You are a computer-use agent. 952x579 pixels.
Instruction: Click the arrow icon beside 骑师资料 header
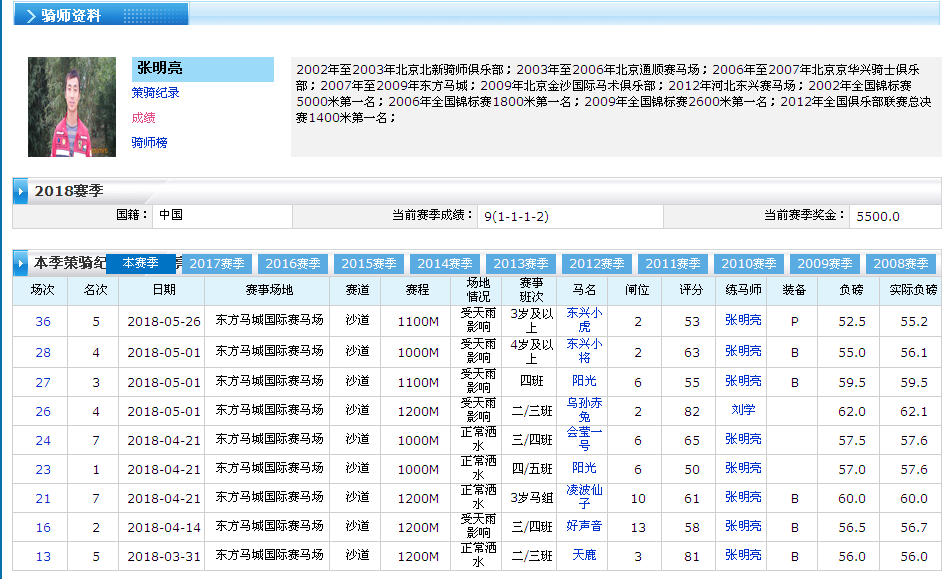pos(31,16)
